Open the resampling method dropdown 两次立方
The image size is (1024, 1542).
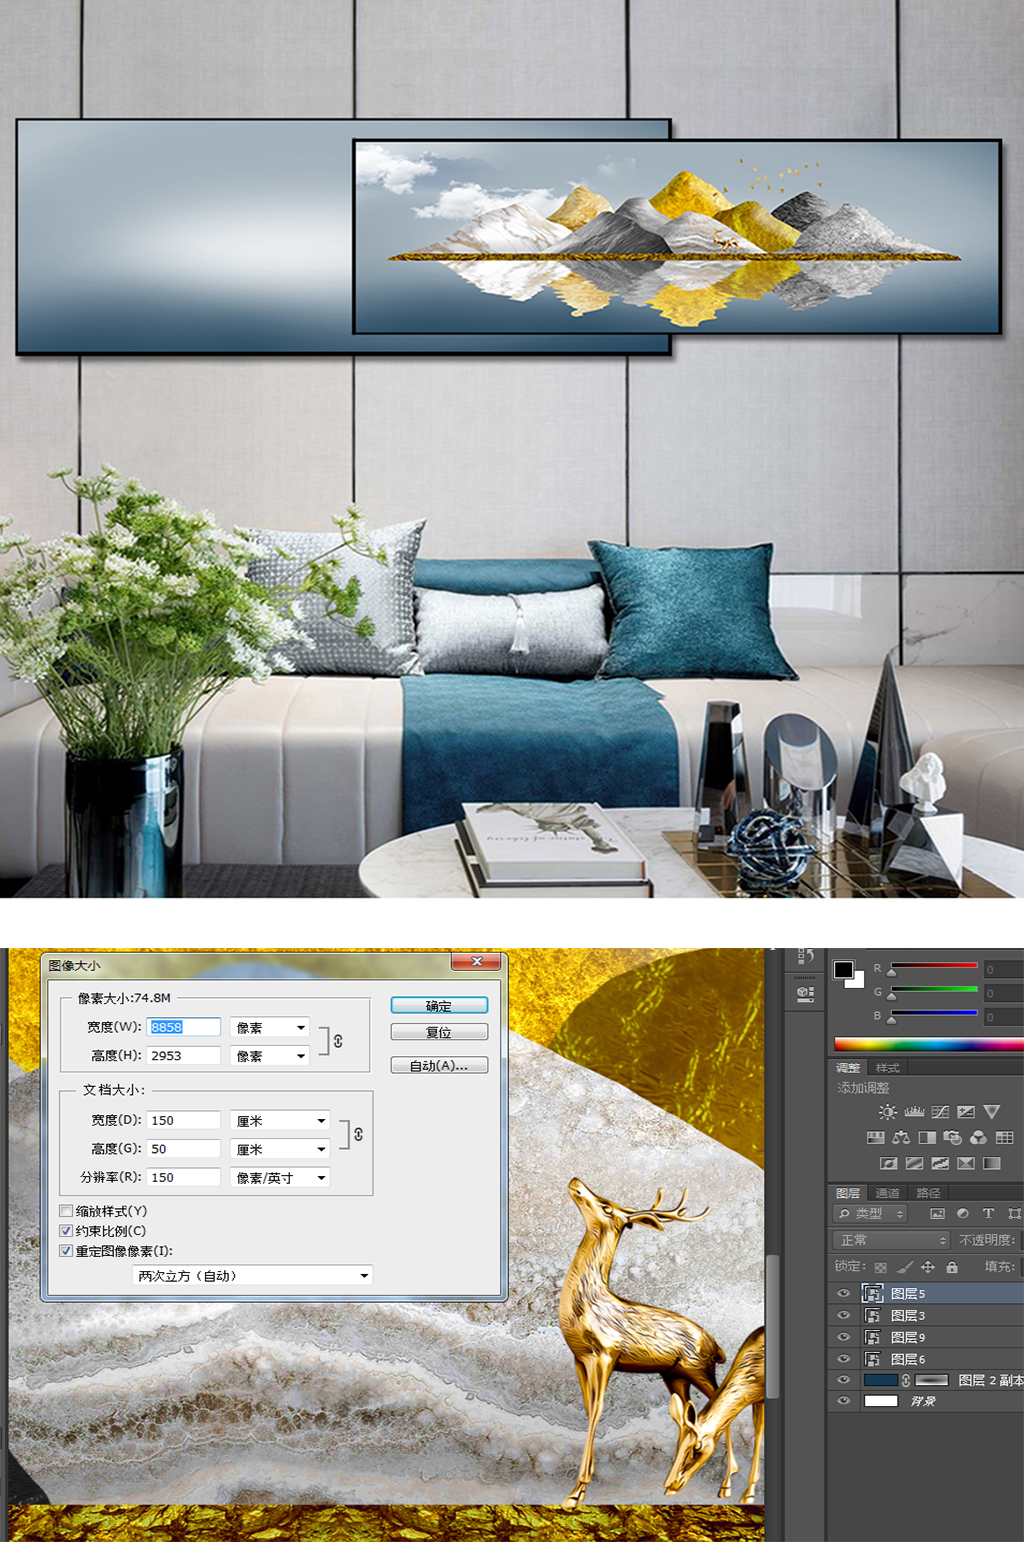point(252,1276)
